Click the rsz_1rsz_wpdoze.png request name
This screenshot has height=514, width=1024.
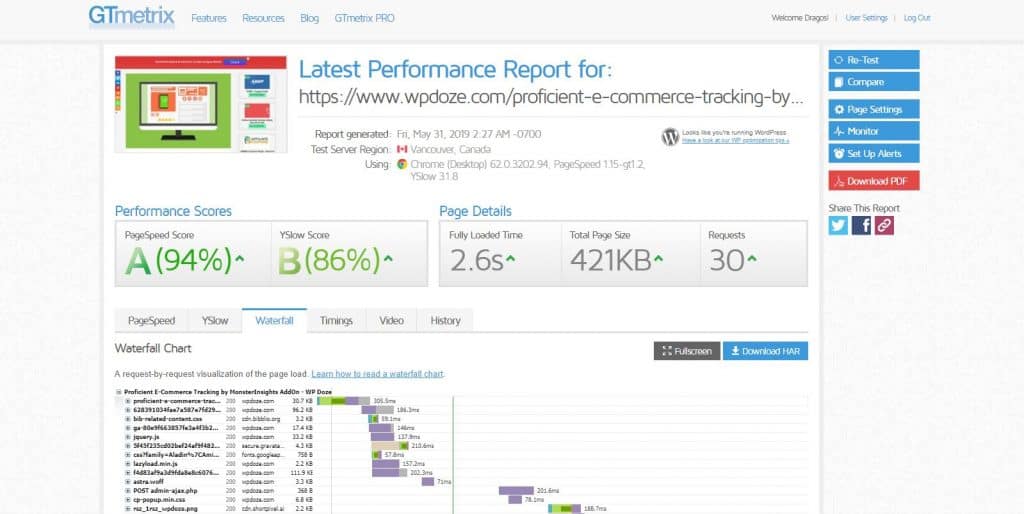pyautogui.click(x=166, y=508)
